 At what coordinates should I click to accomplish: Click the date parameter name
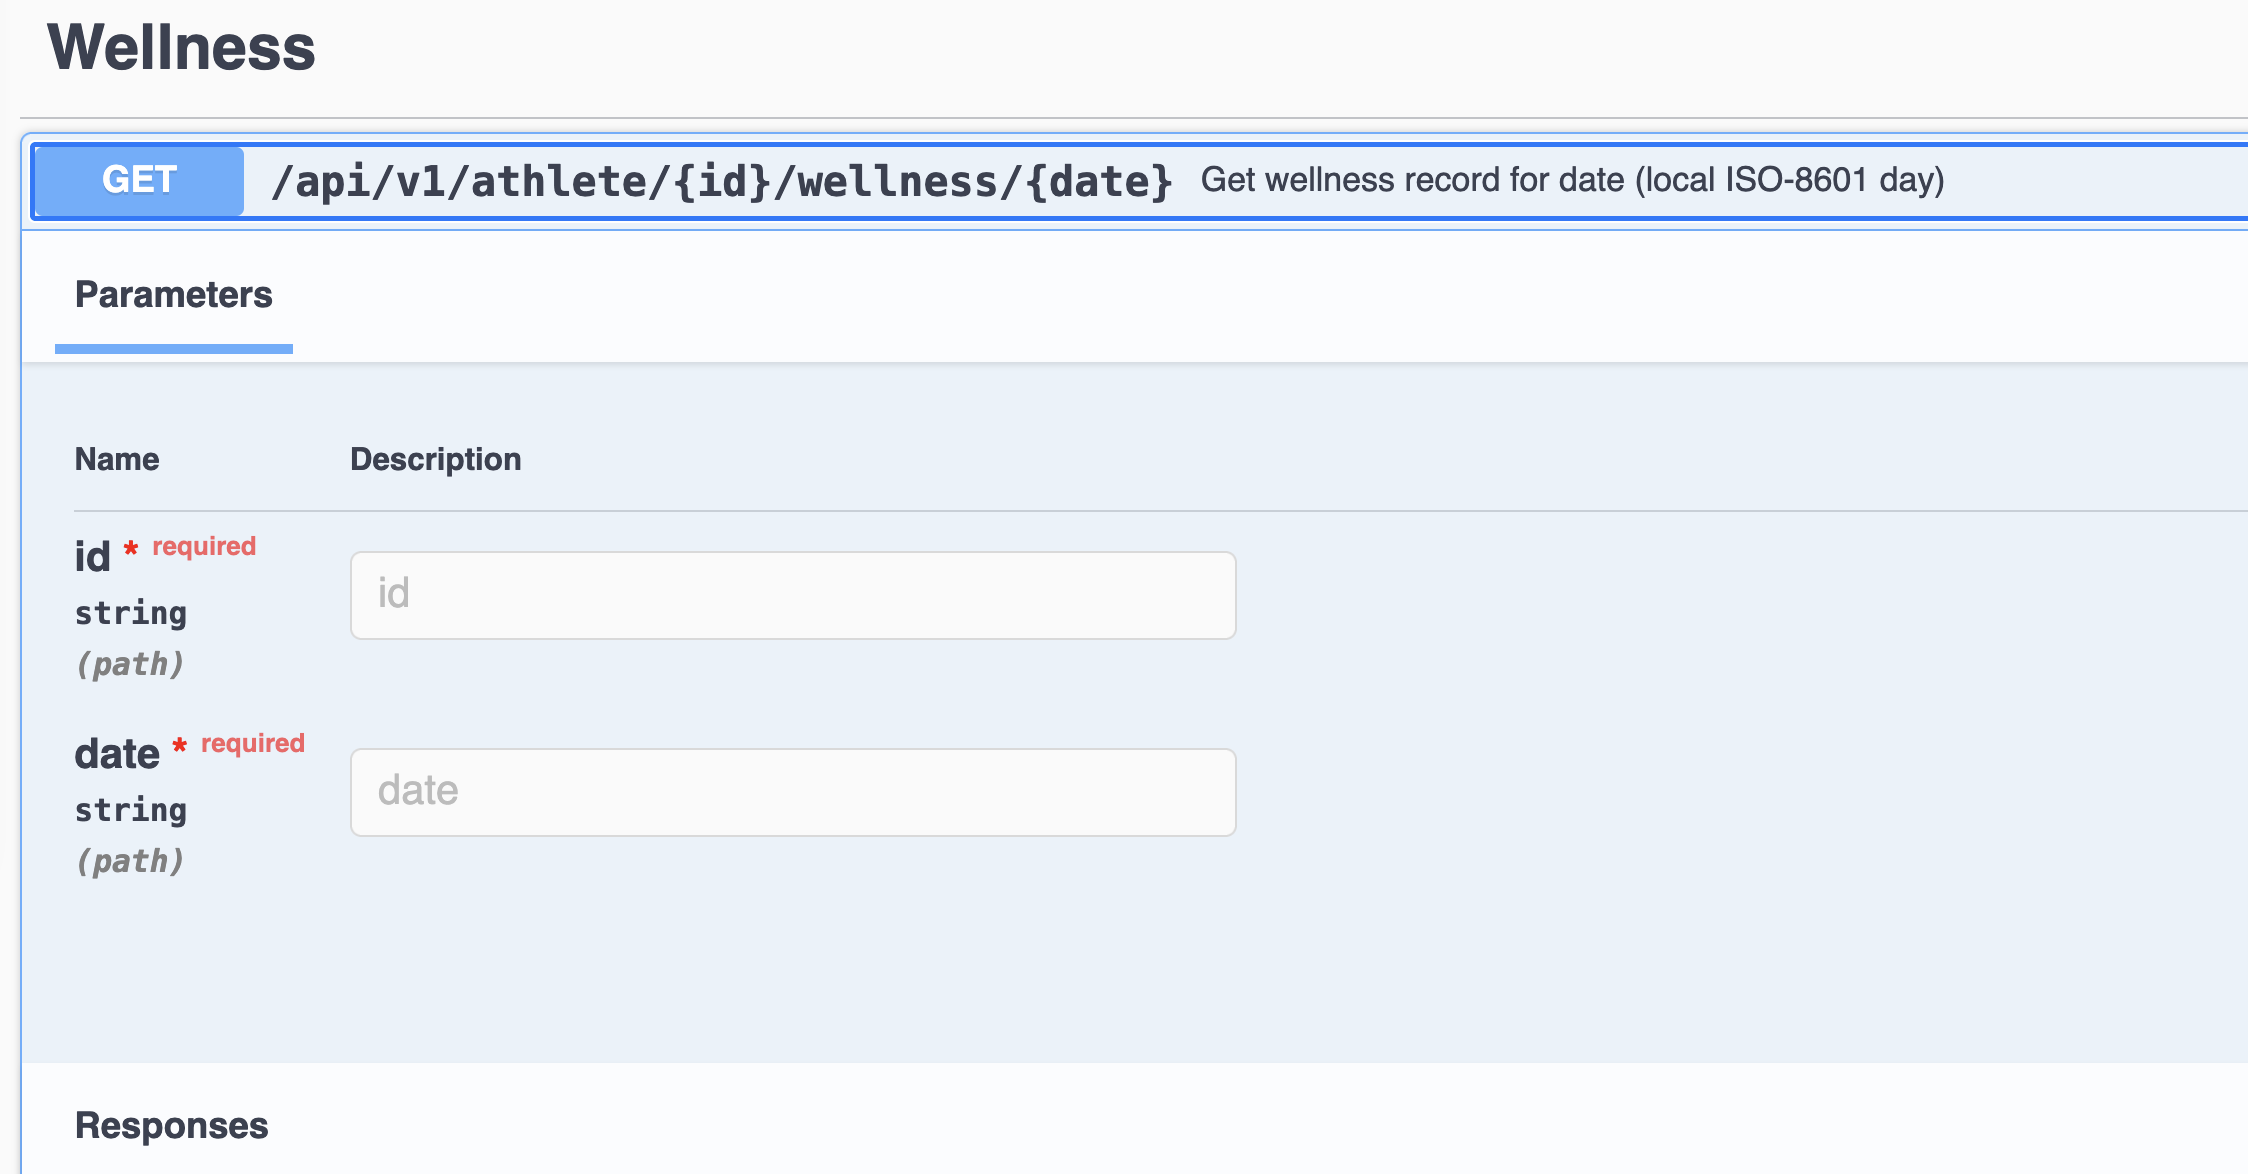[x=117, y=754]
